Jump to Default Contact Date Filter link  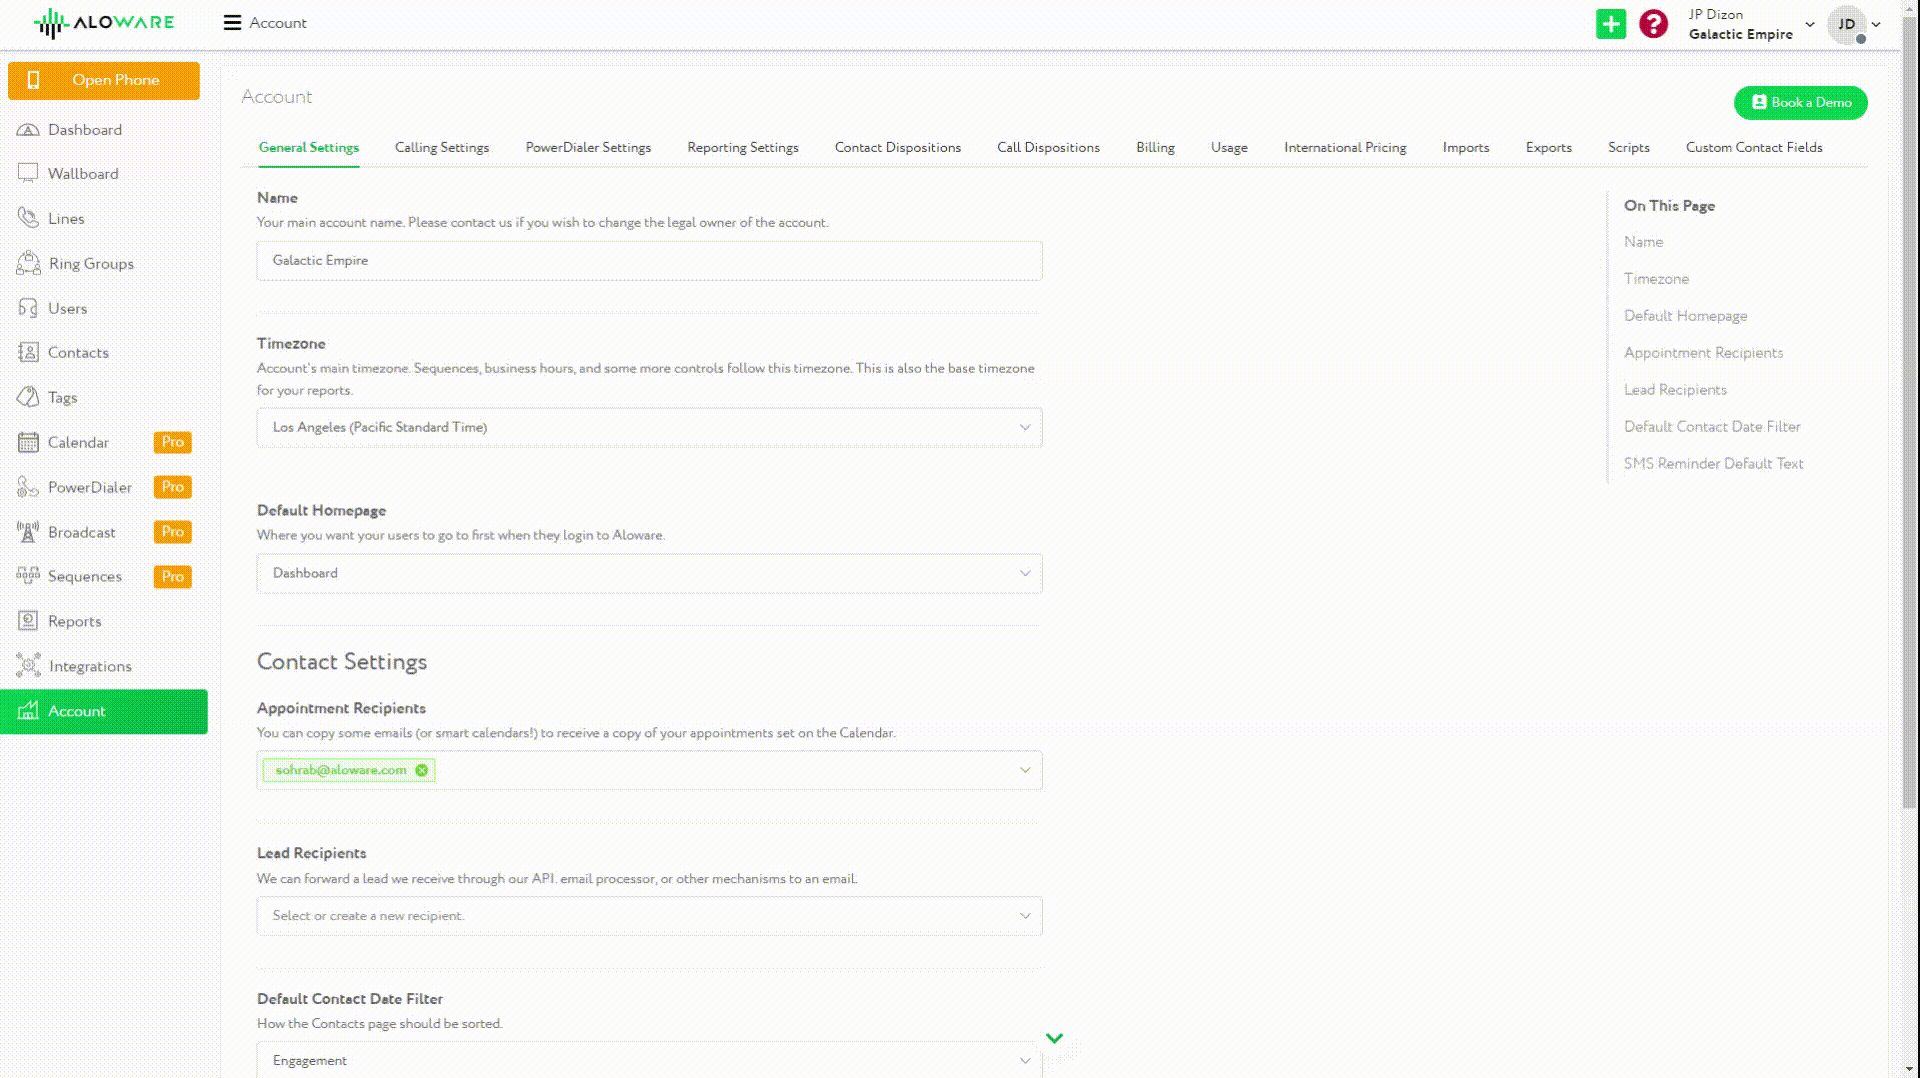point(1712,427)
